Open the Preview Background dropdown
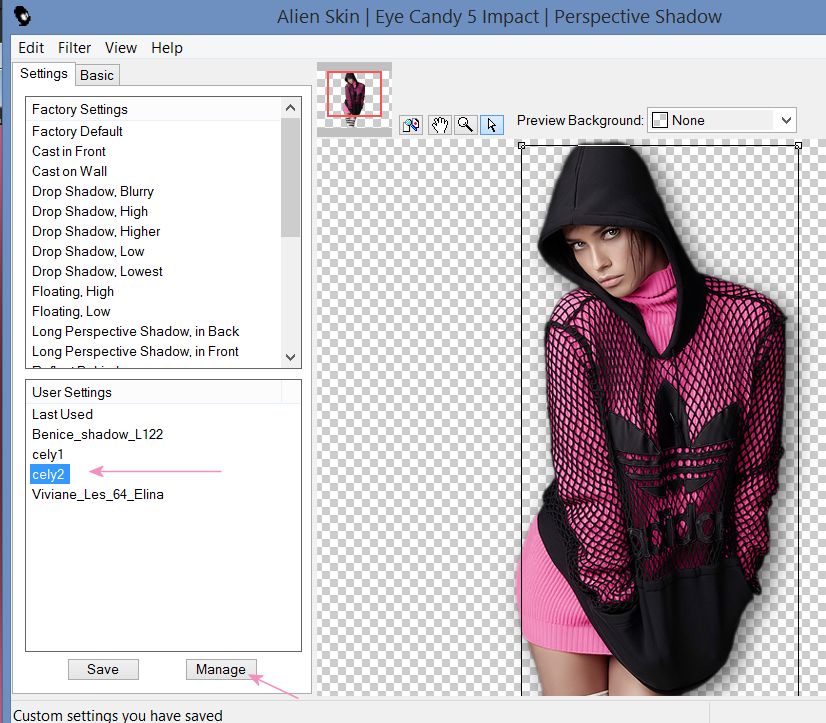826x723 pixels. click(722, 121)
